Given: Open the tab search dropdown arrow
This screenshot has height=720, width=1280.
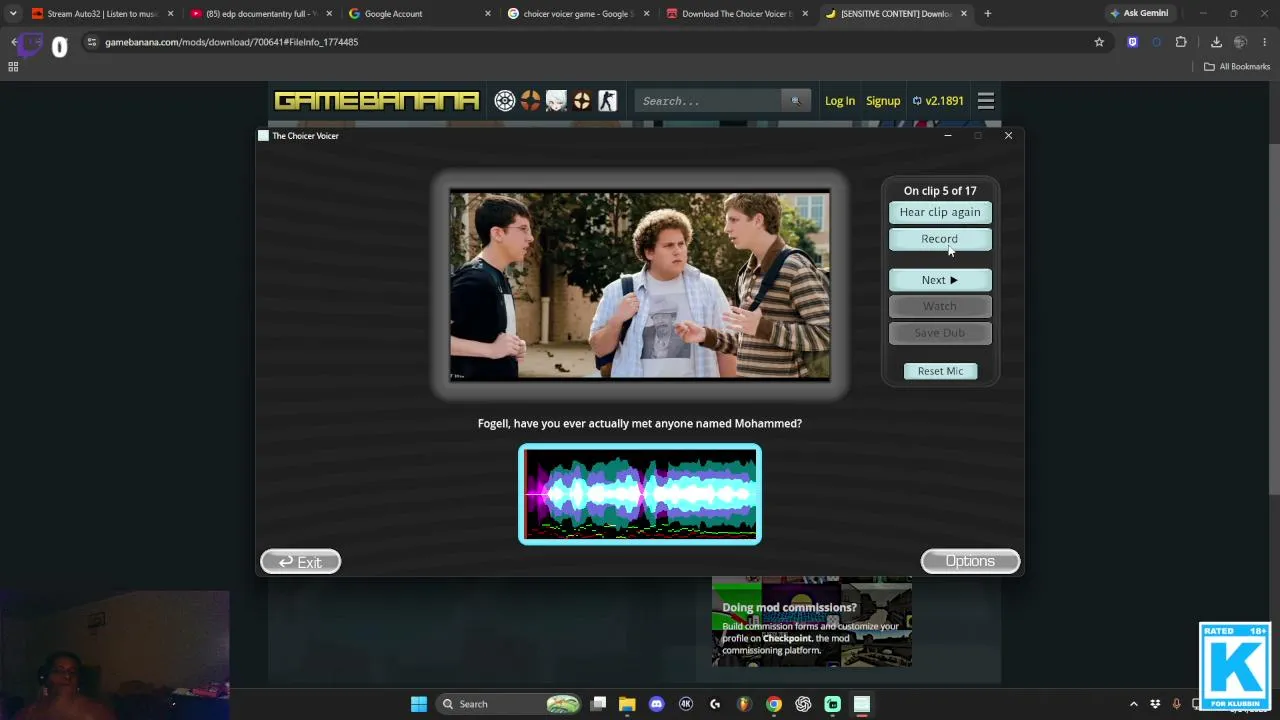Looking at the screenshot, I should 13,14.
